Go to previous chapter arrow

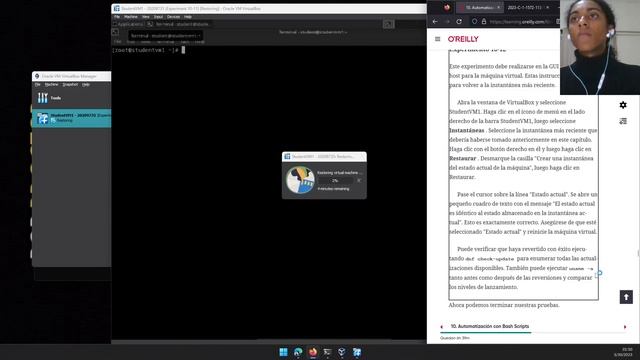coord(442,327)
